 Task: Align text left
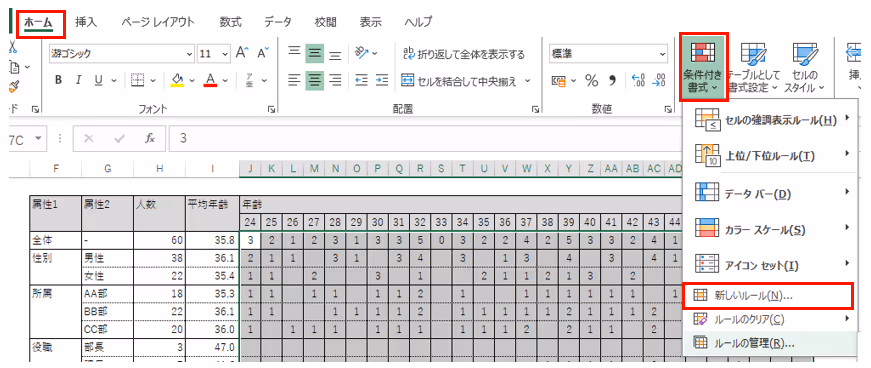tap(294, 81)
